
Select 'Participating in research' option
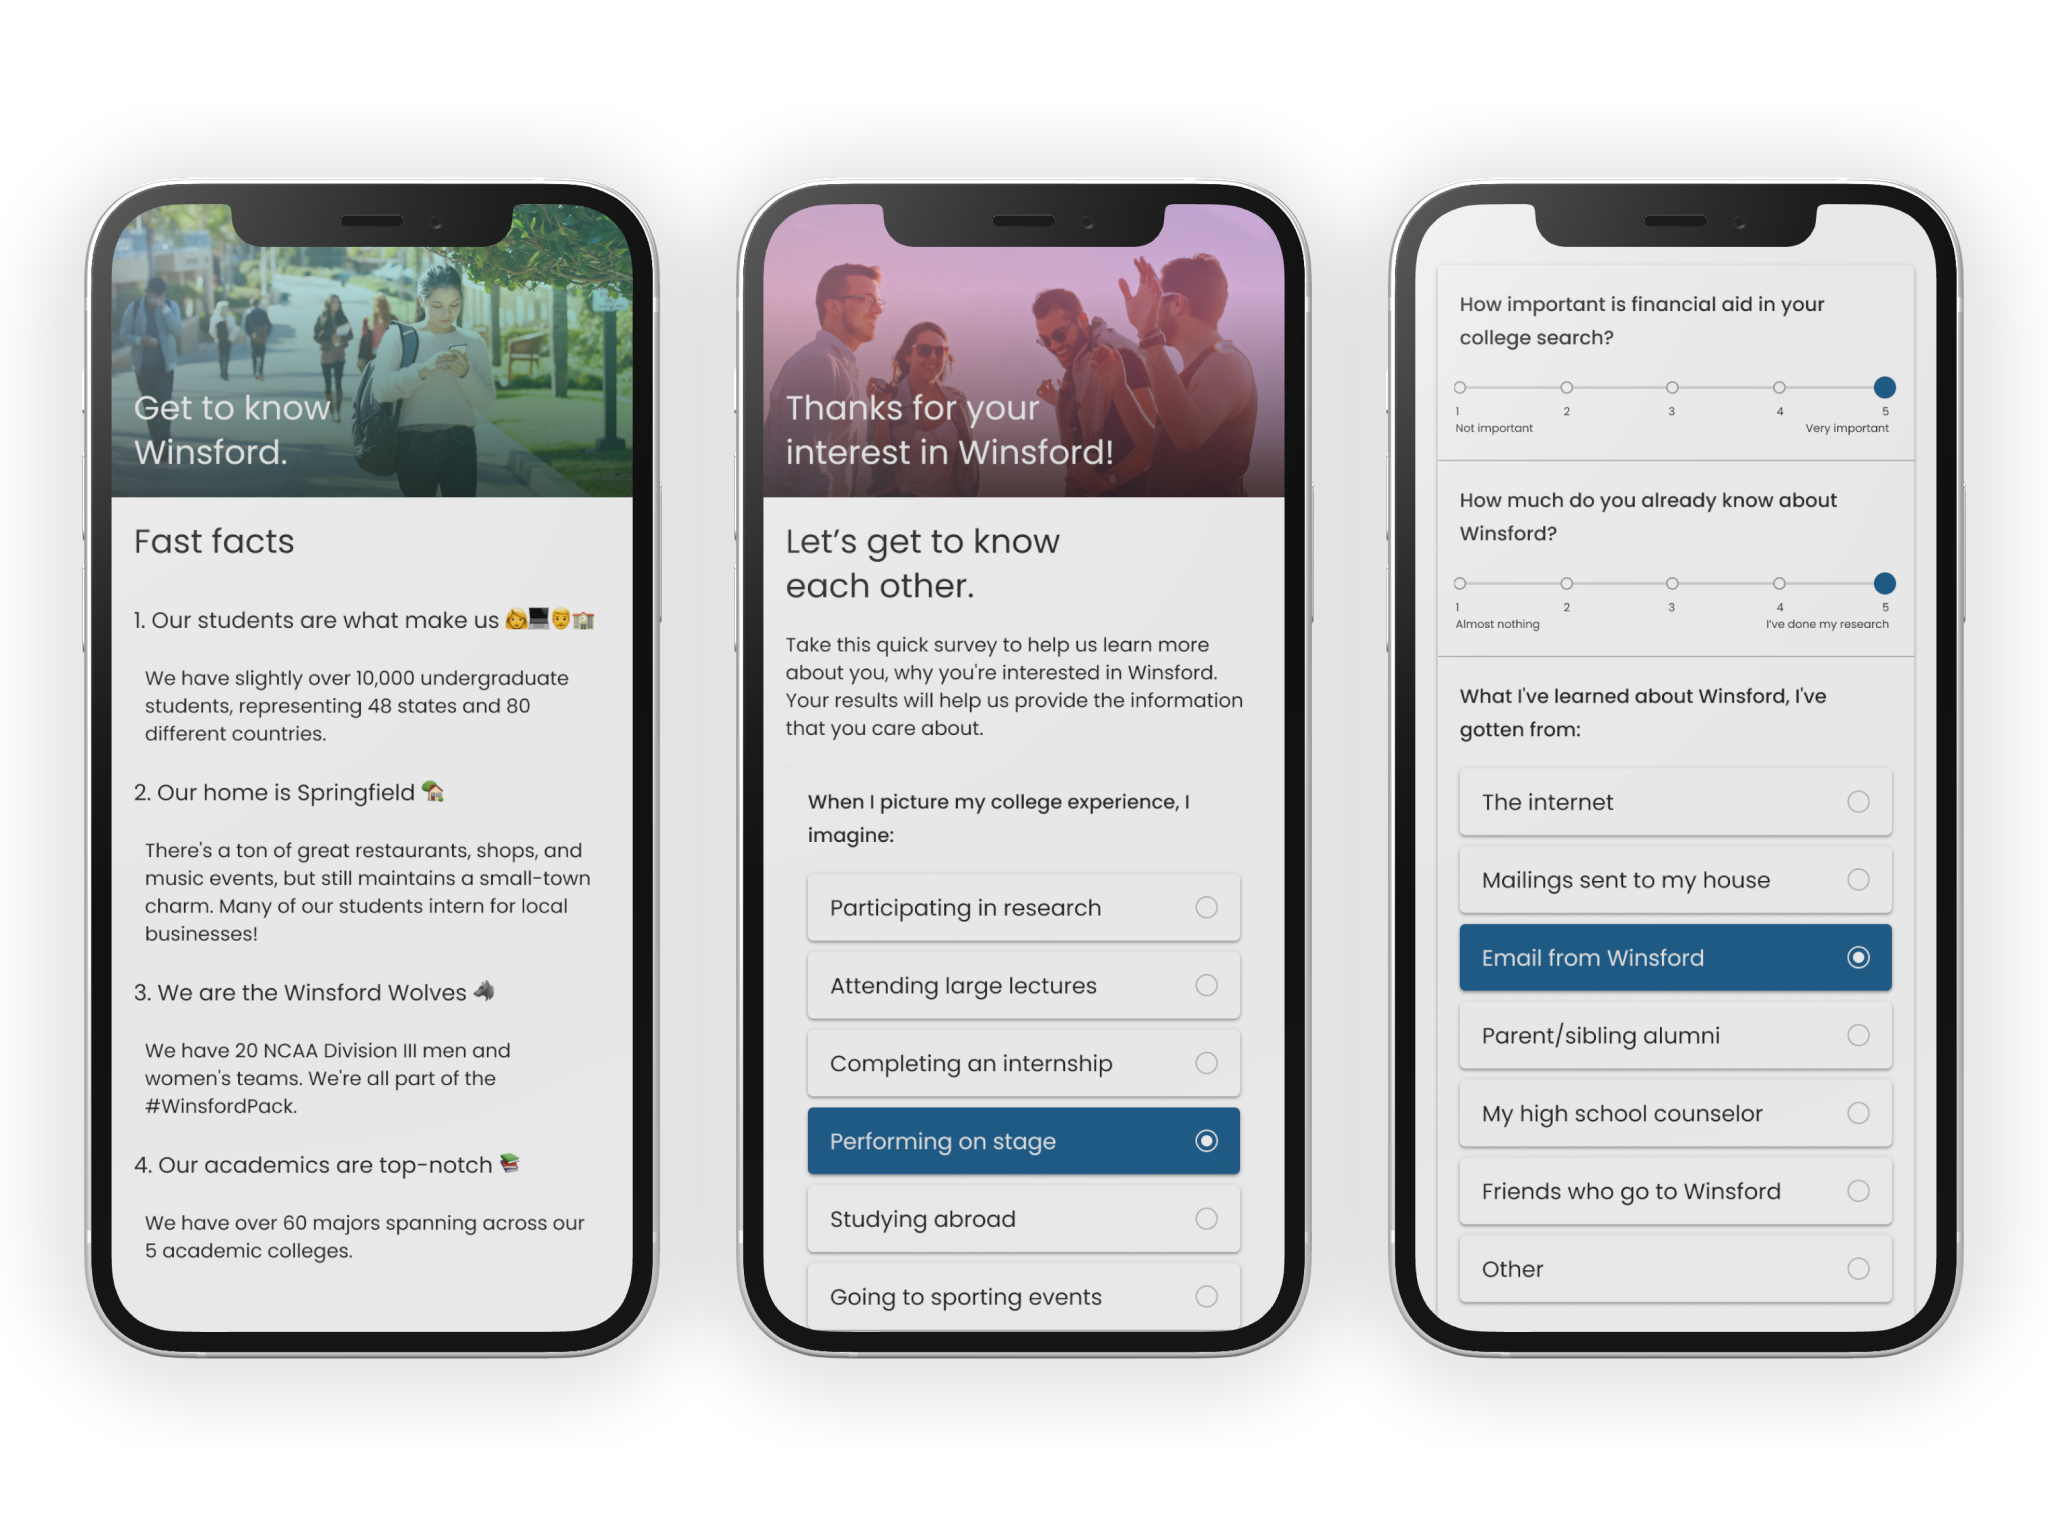pyautogui.click(x=1022, y=907)
